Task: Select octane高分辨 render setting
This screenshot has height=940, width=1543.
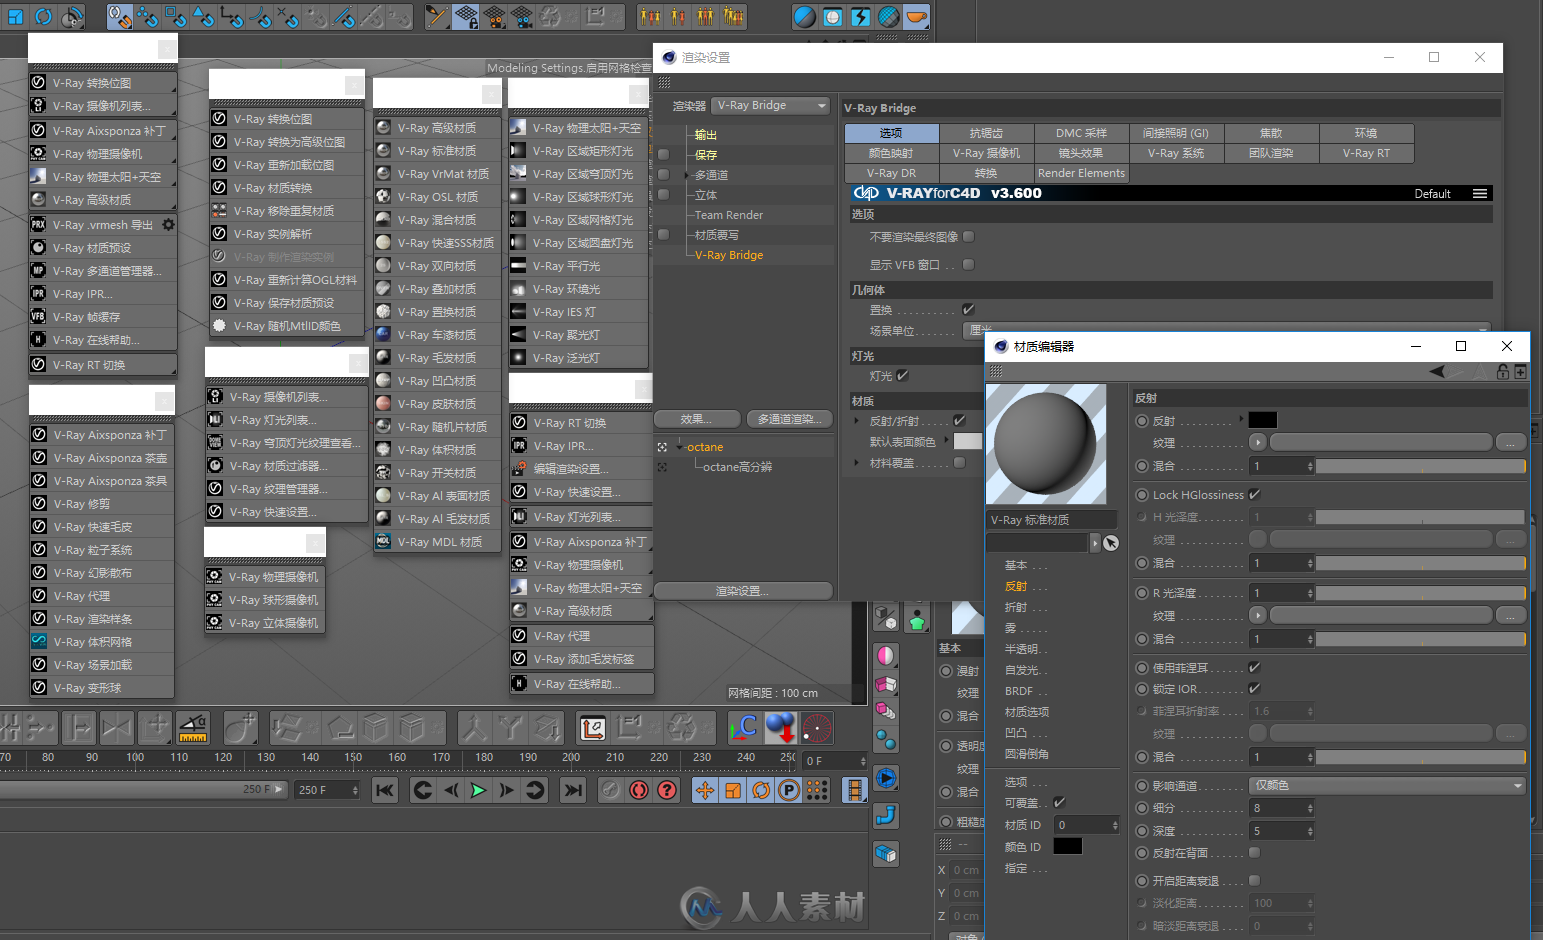Action: pyautogui.click(x=737, y=467)
